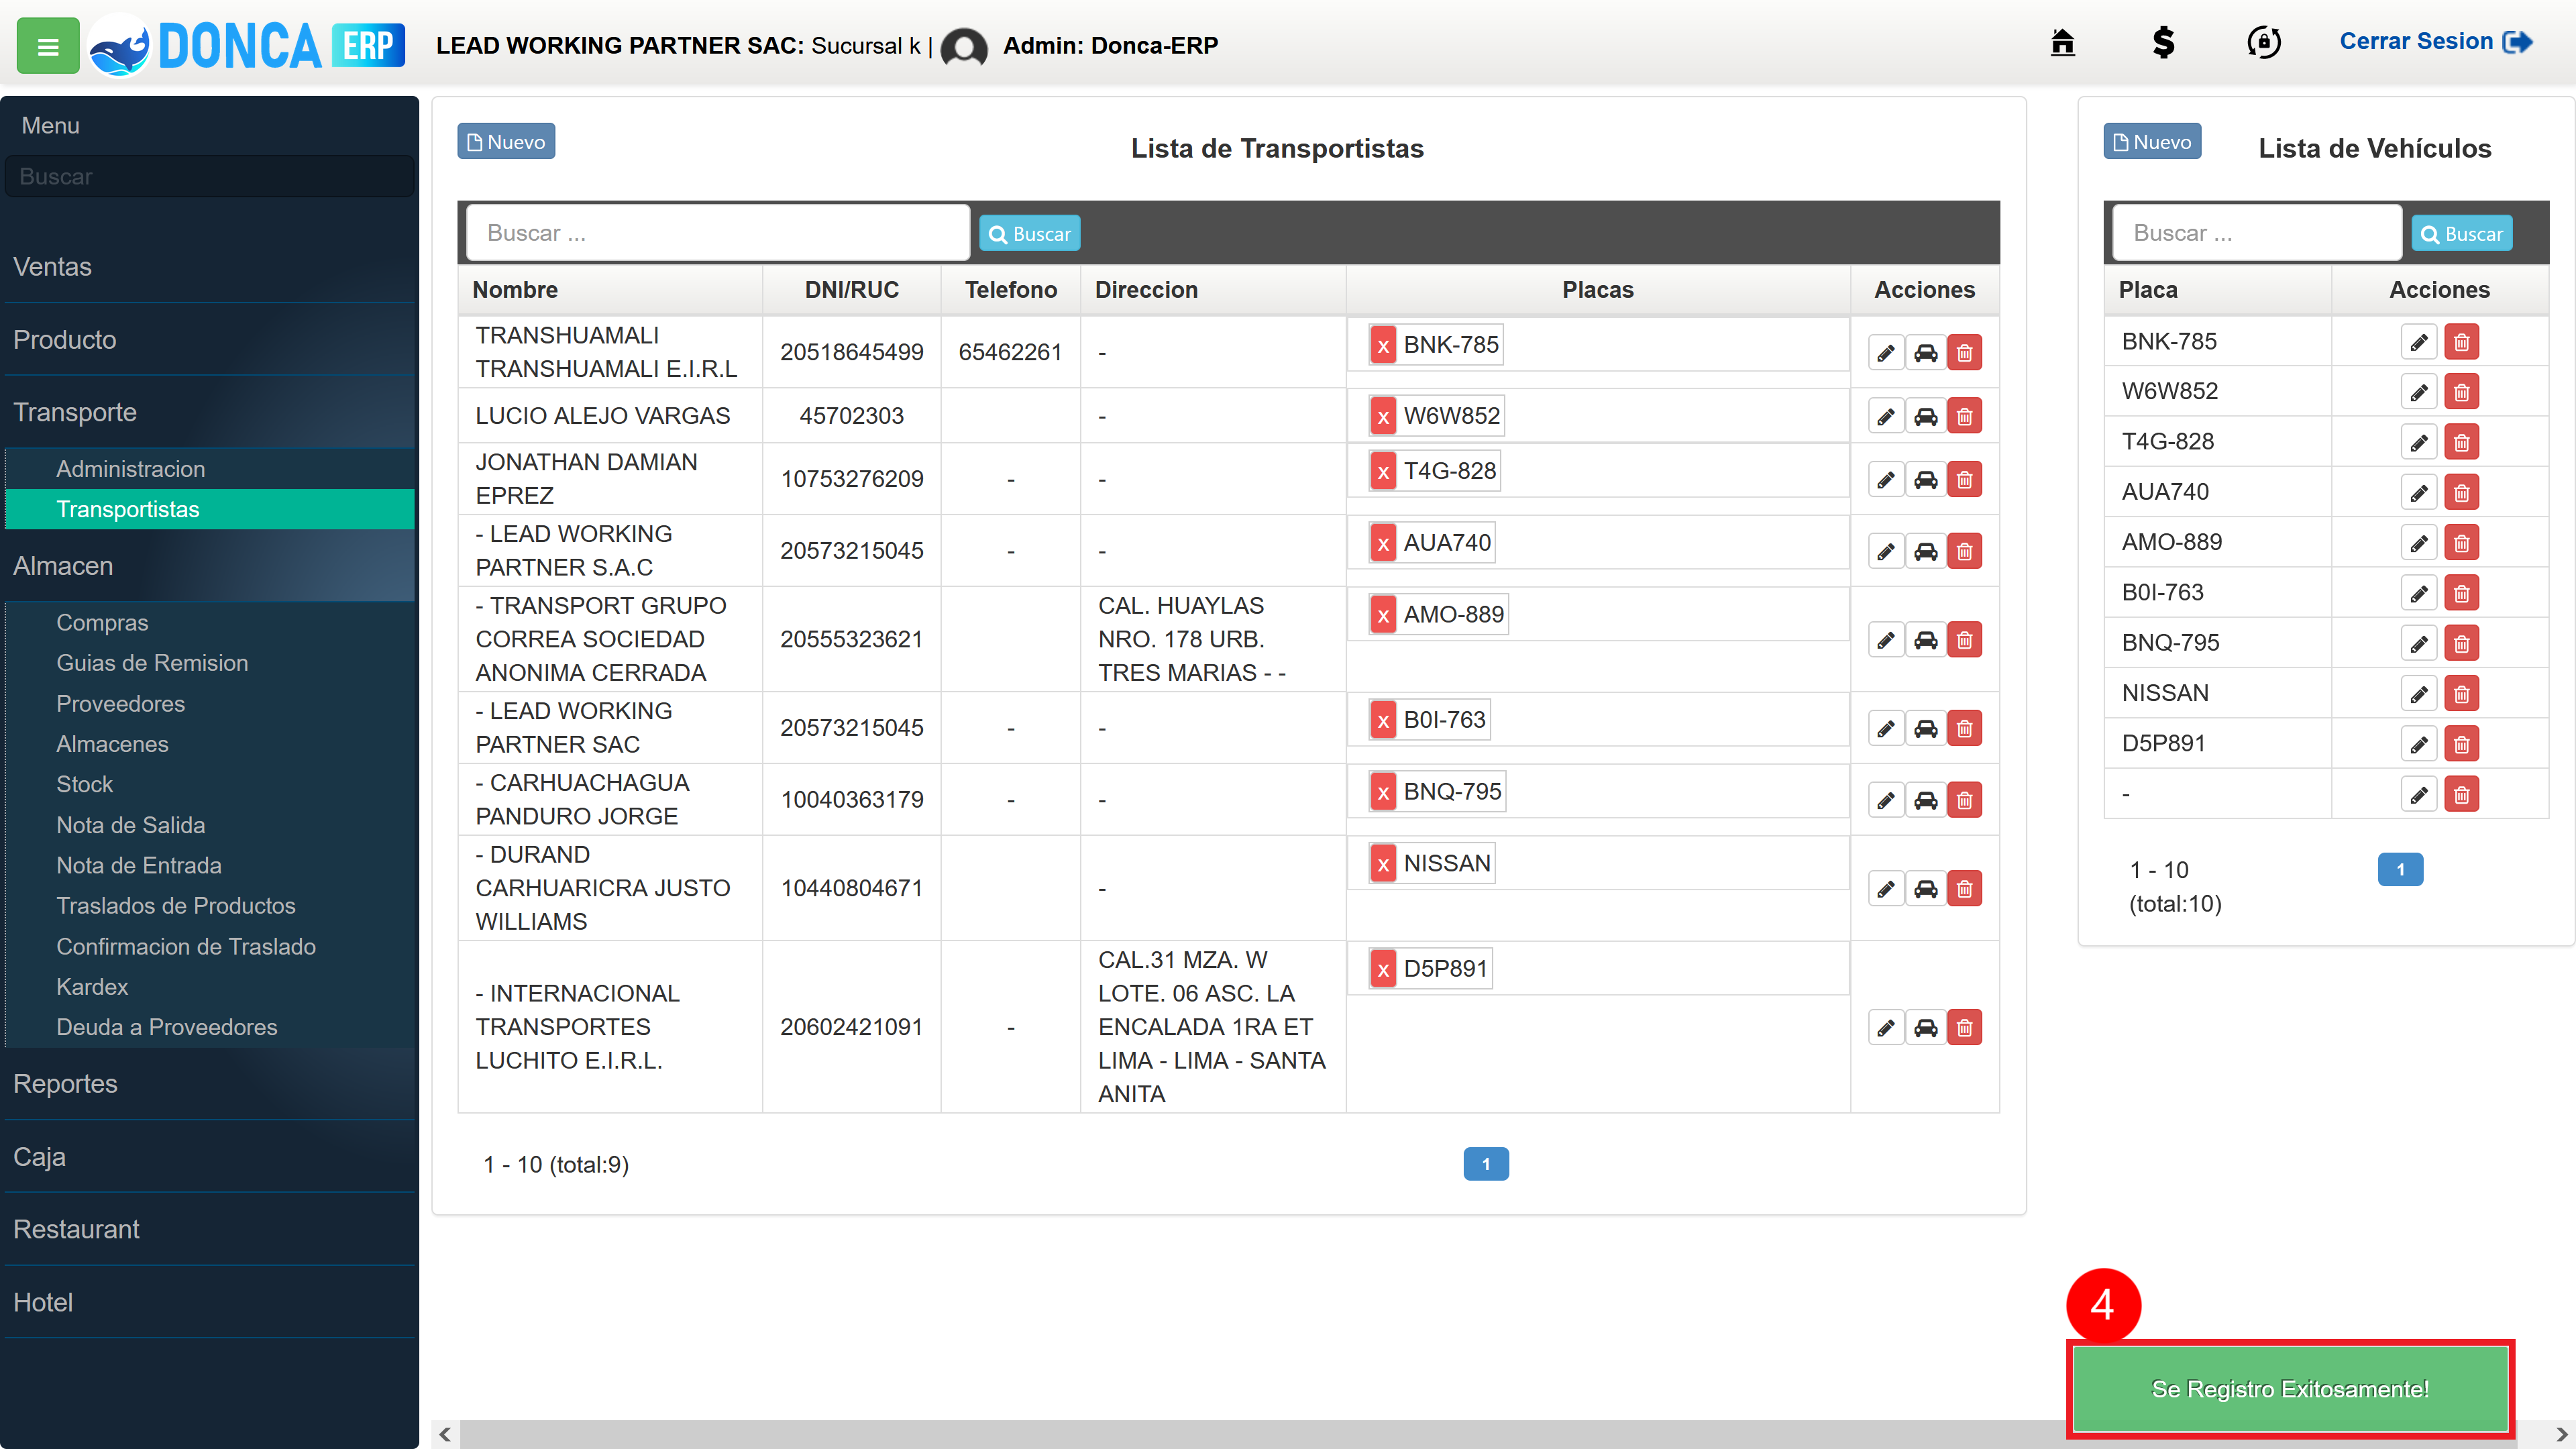Assign vehicle to LUCIO ALEJO VARGAS

point(1925,416)
